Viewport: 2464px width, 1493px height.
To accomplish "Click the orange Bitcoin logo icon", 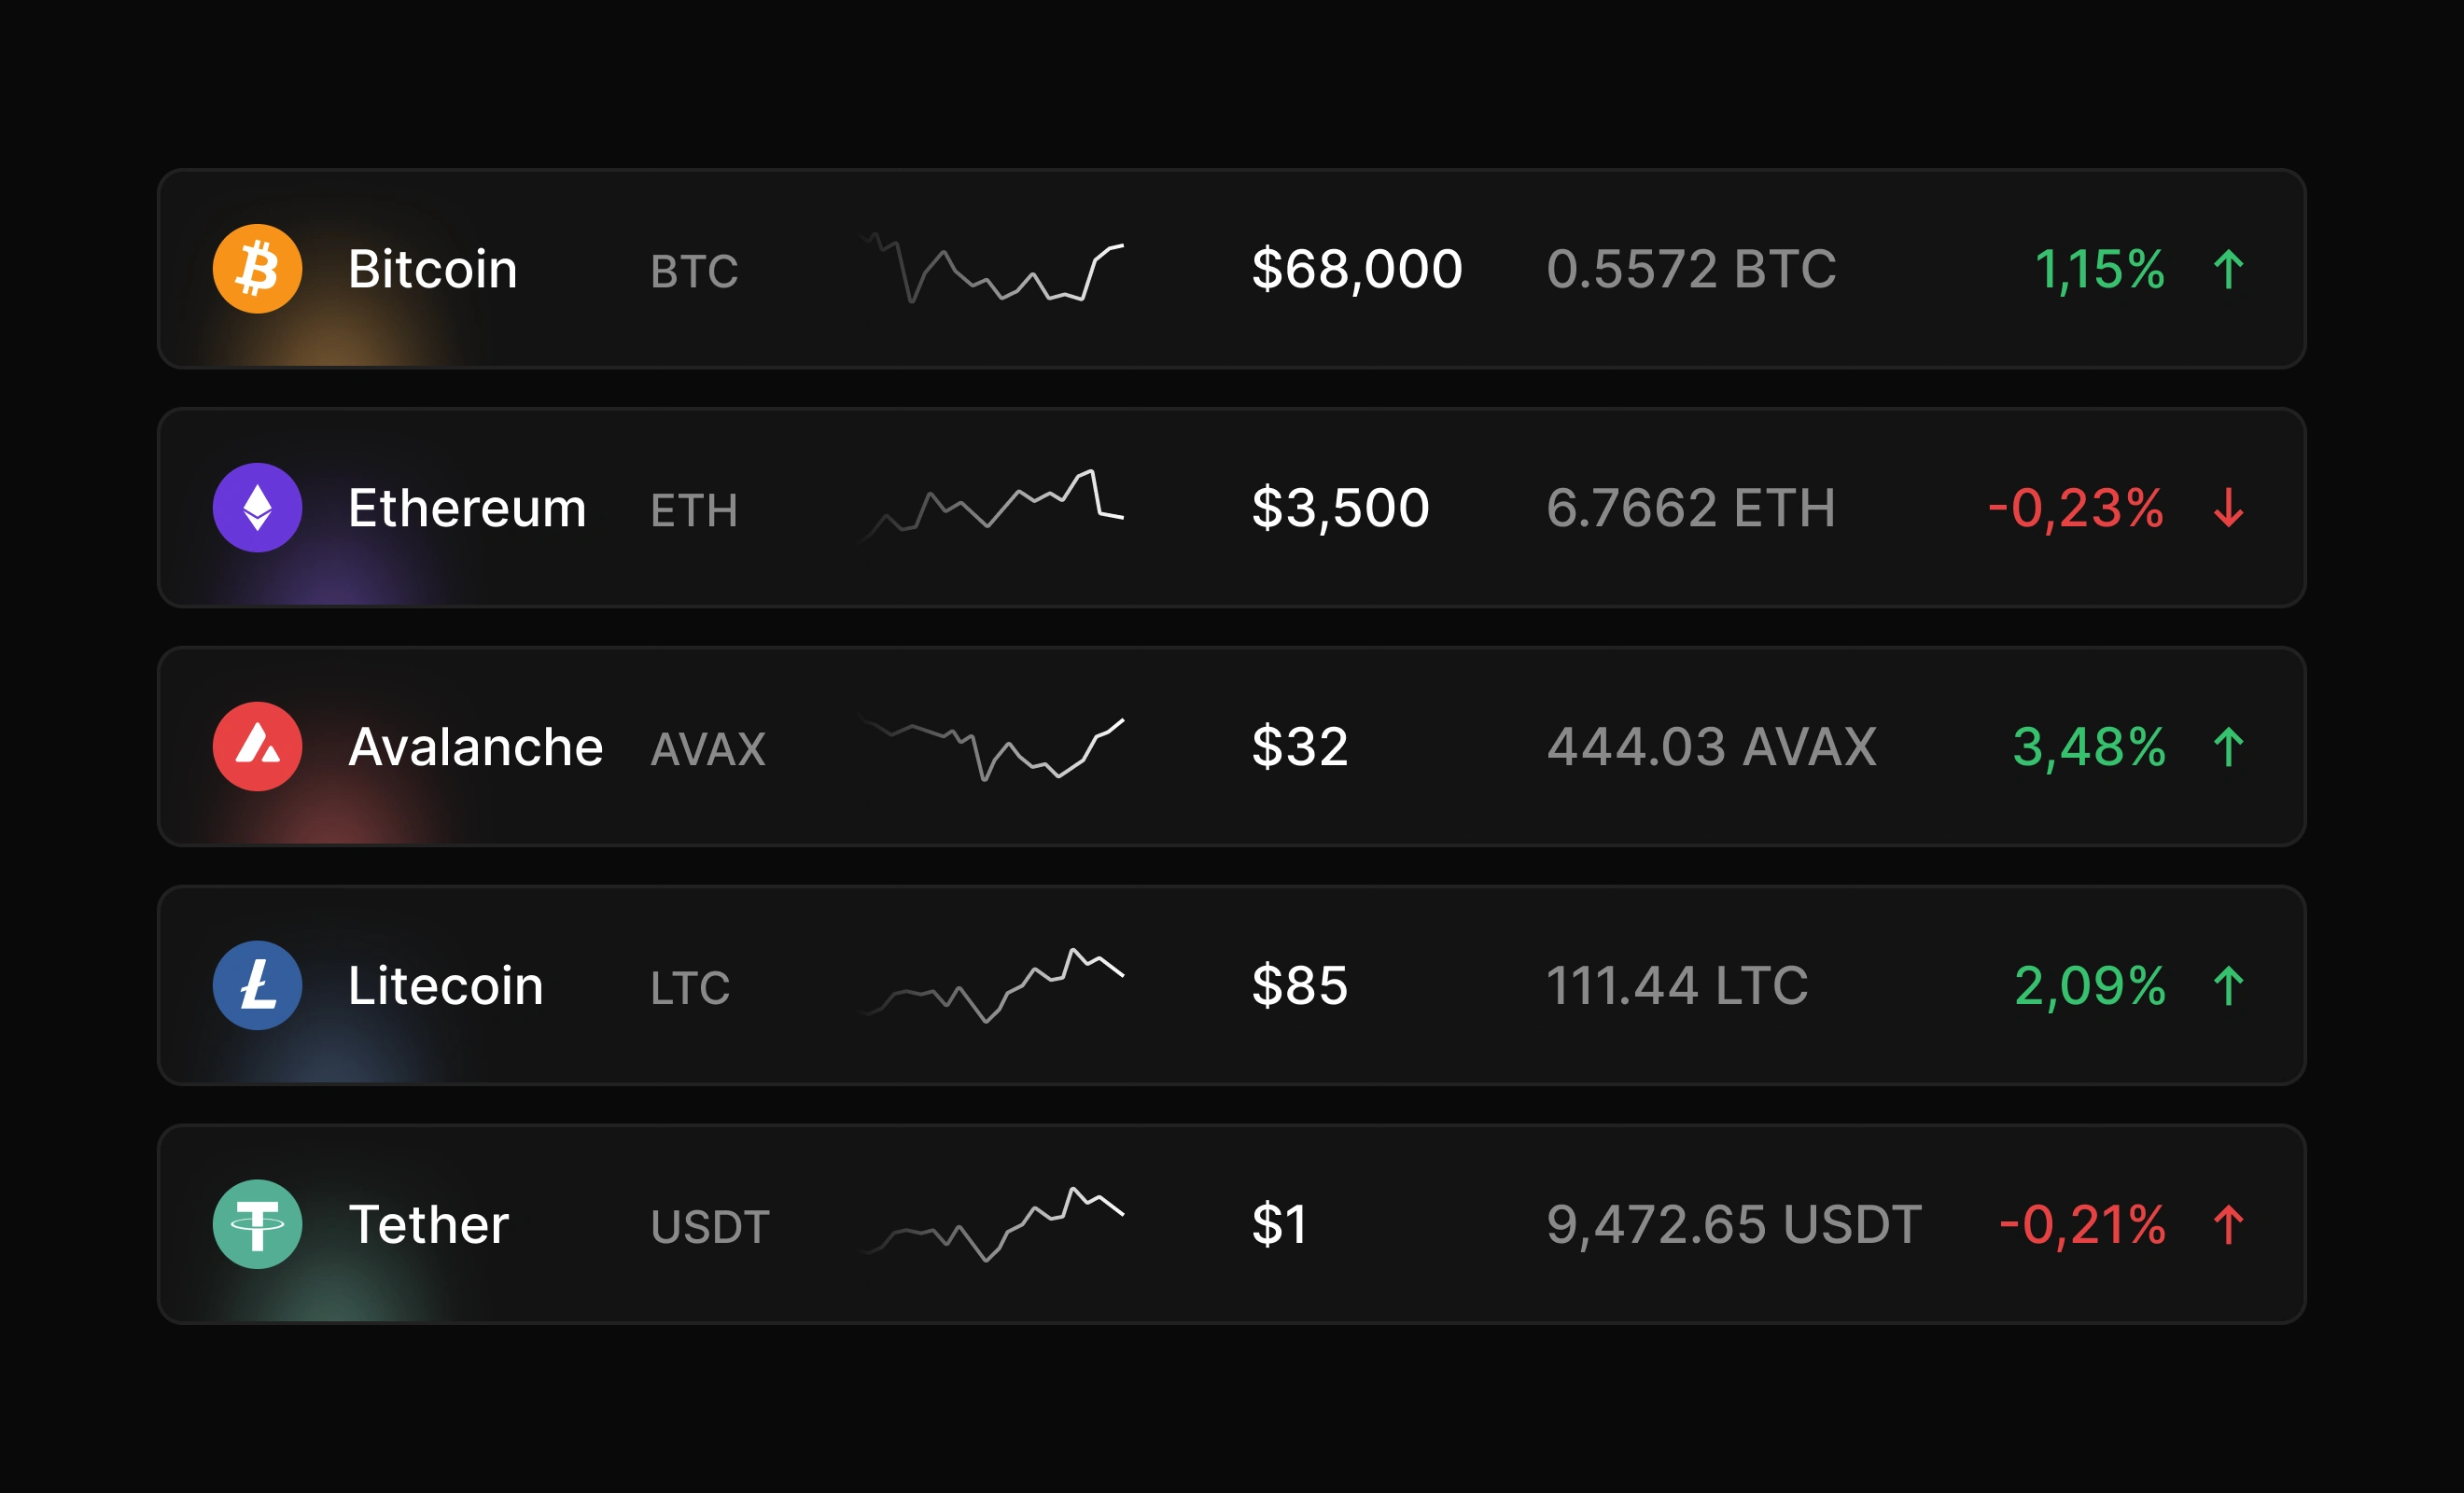I will point(257,269).
